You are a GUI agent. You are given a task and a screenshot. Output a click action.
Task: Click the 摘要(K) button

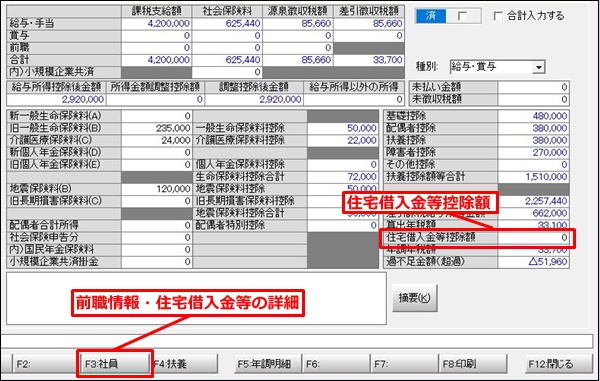pyautogui.click(x=414, y=298)
